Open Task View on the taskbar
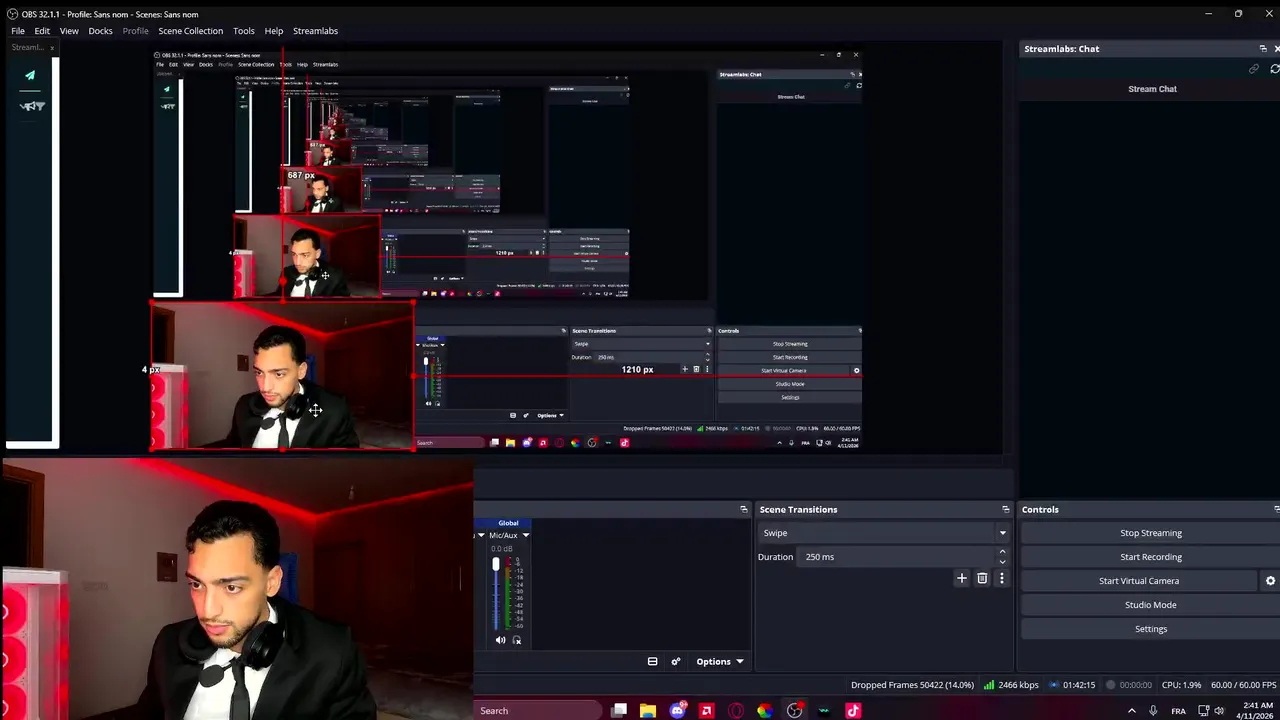 [619, 711]
